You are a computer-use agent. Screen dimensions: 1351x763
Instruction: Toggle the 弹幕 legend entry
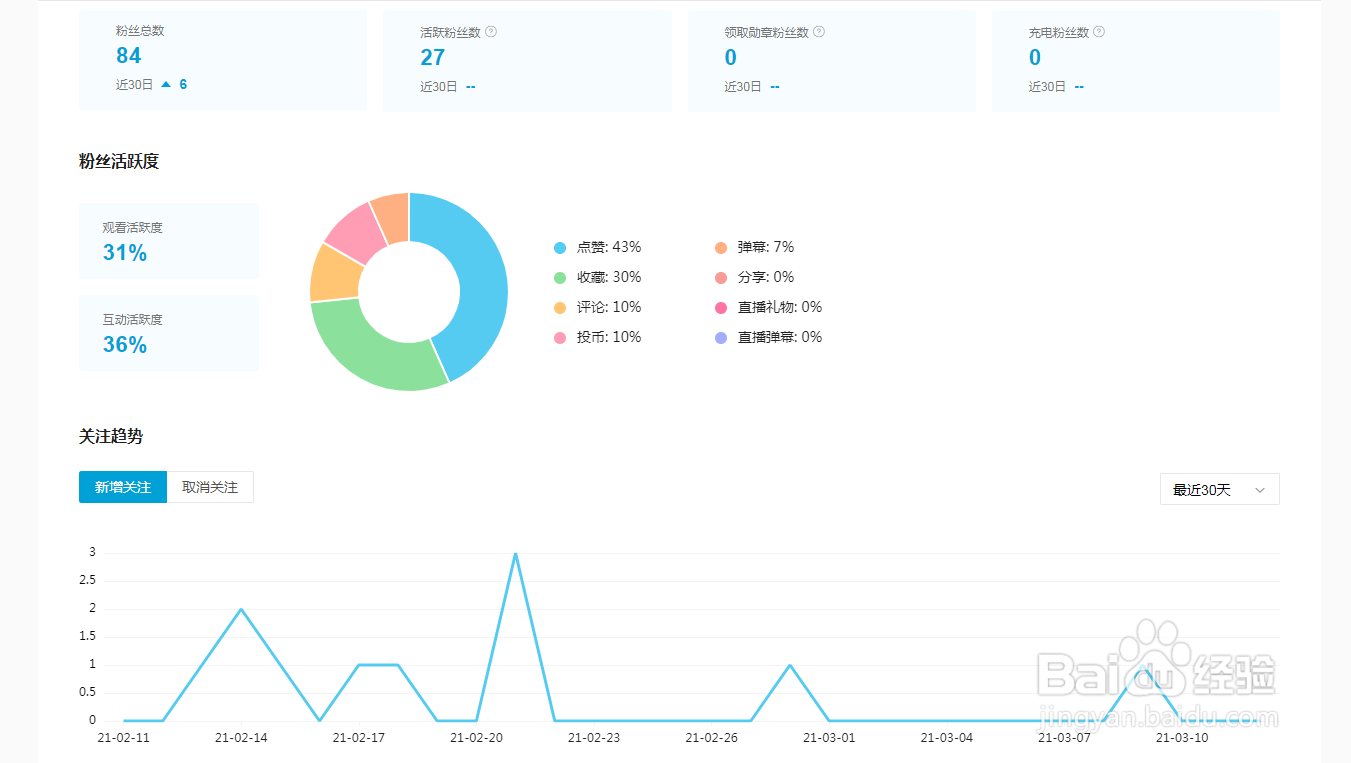pyautogui.click(x=754, y=247)
